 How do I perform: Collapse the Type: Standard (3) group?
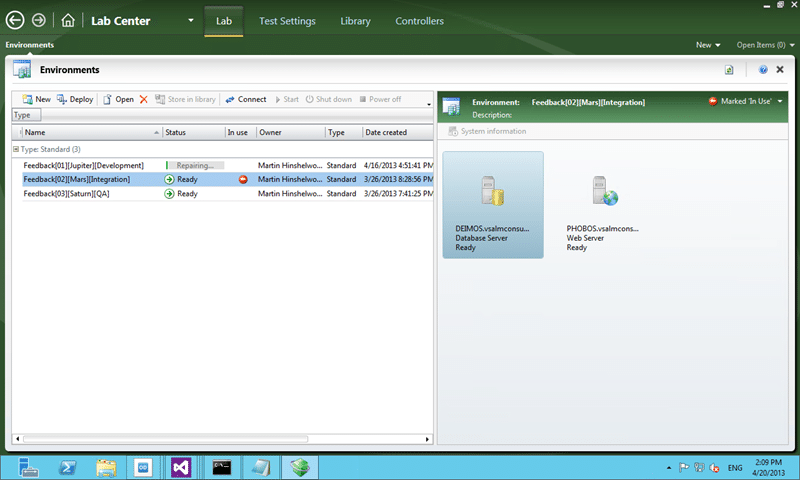16,149
